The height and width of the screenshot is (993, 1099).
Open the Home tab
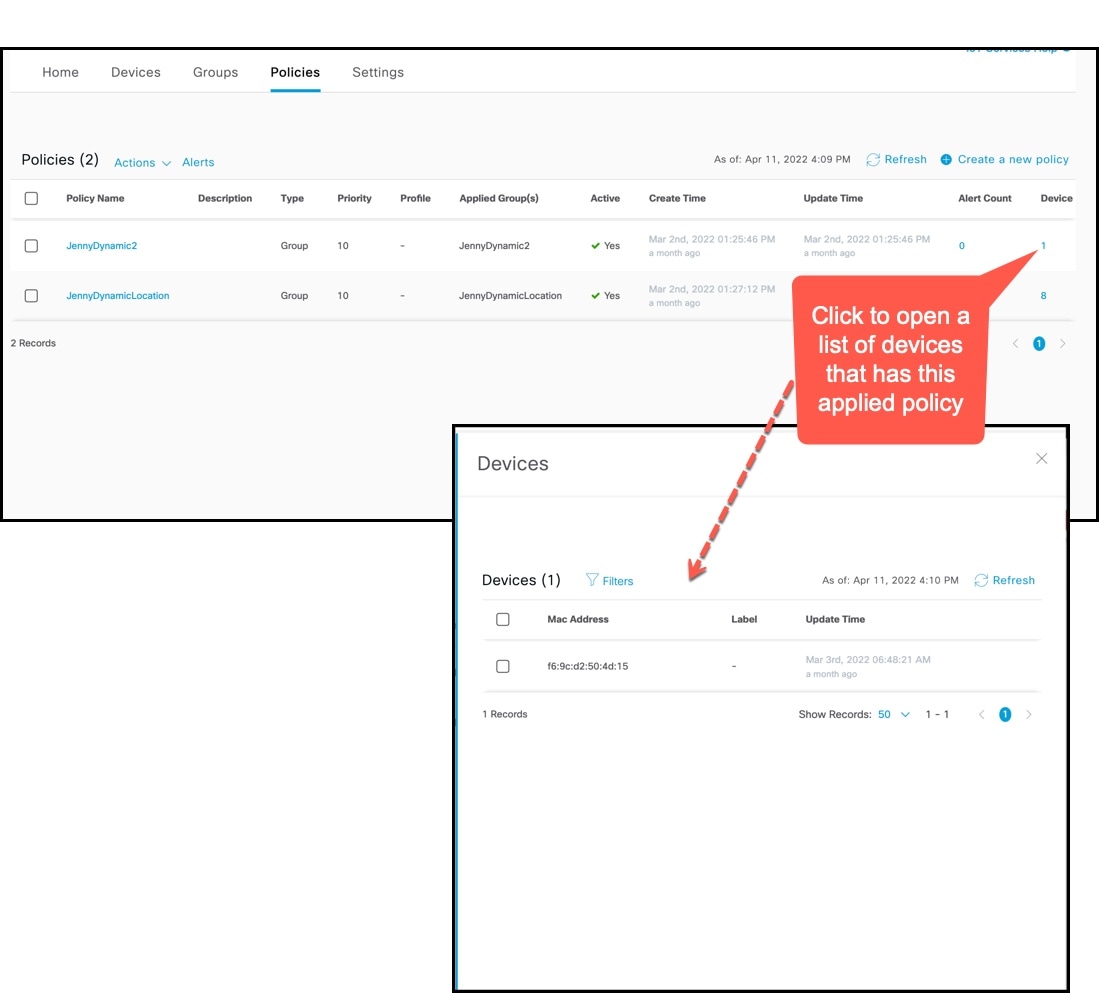tap(60, 72)
